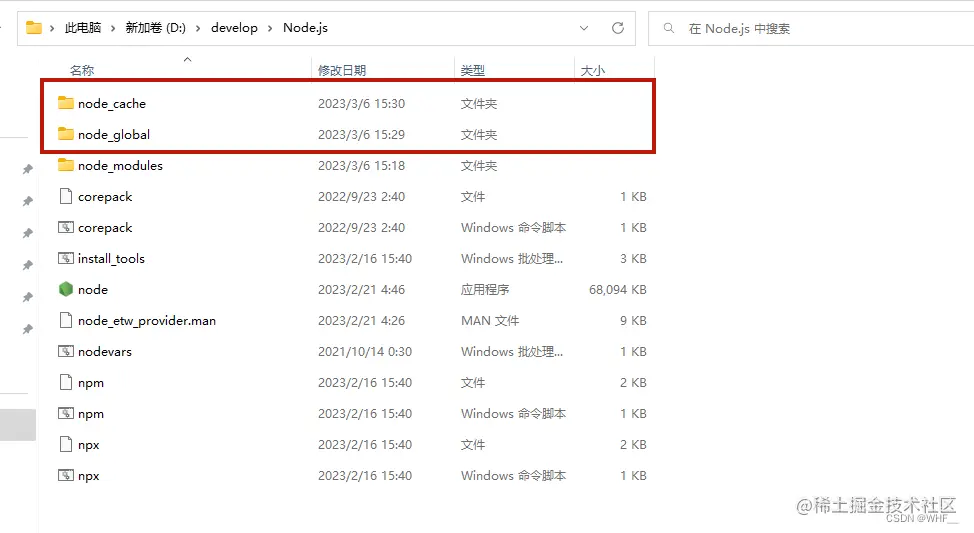Expand the chevron after 此电脑
974x533 pixels.
point(113,28)
